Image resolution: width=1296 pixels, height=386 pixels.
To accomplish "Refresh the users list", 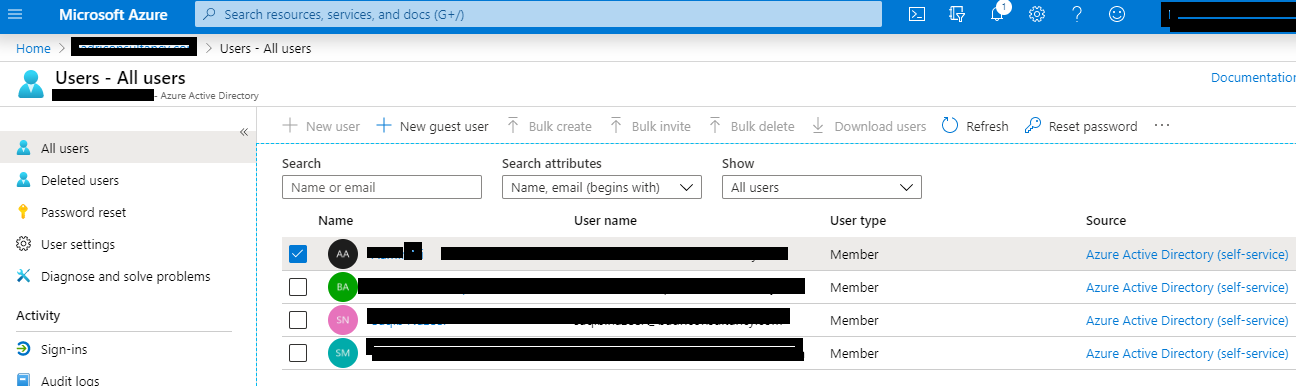I will coord(975,126).
